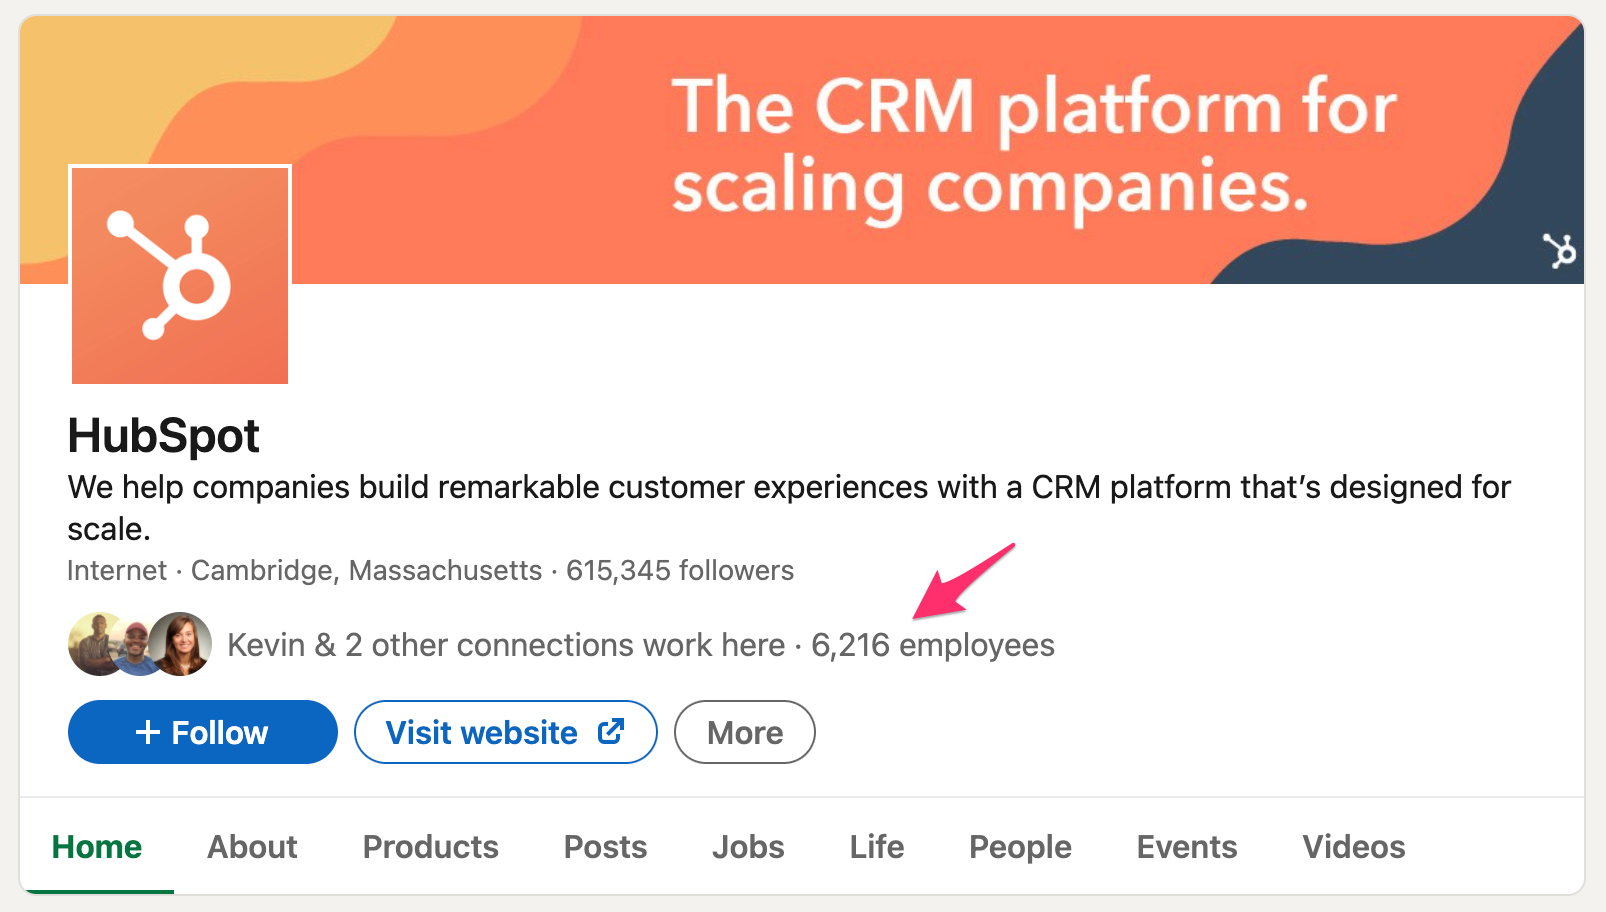Show the Events tab

pos(1187,847)
